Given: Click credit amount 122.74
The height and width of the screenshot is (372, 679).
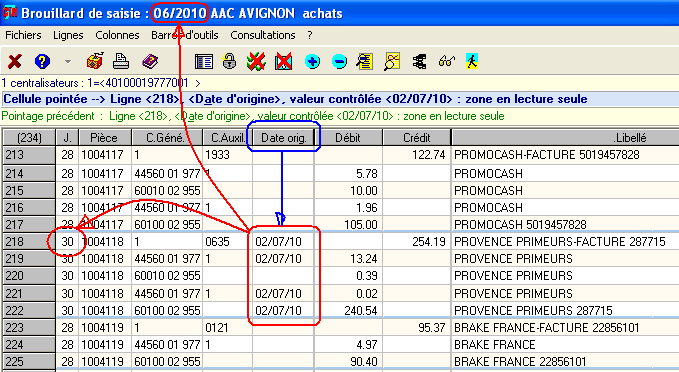Looking at the screenshot, I should [428, 155].
